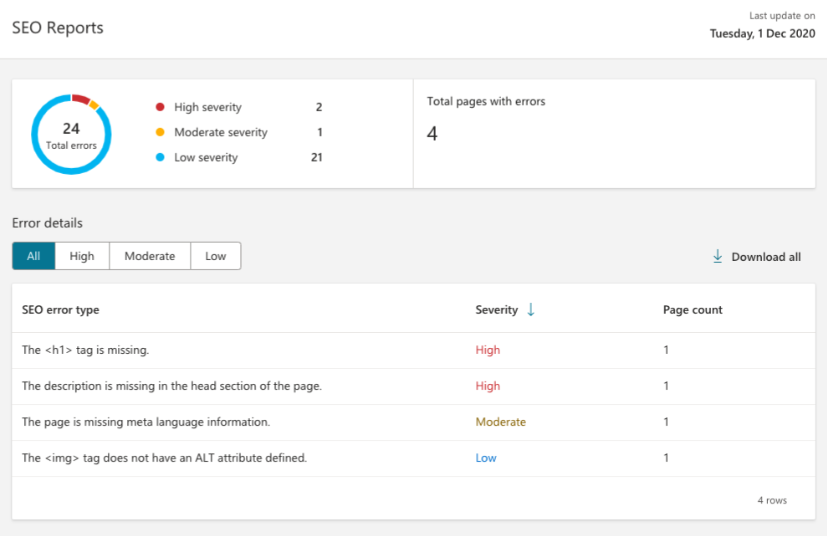Click the Total errors donut chart
The image size is (827, 536).
71,134
